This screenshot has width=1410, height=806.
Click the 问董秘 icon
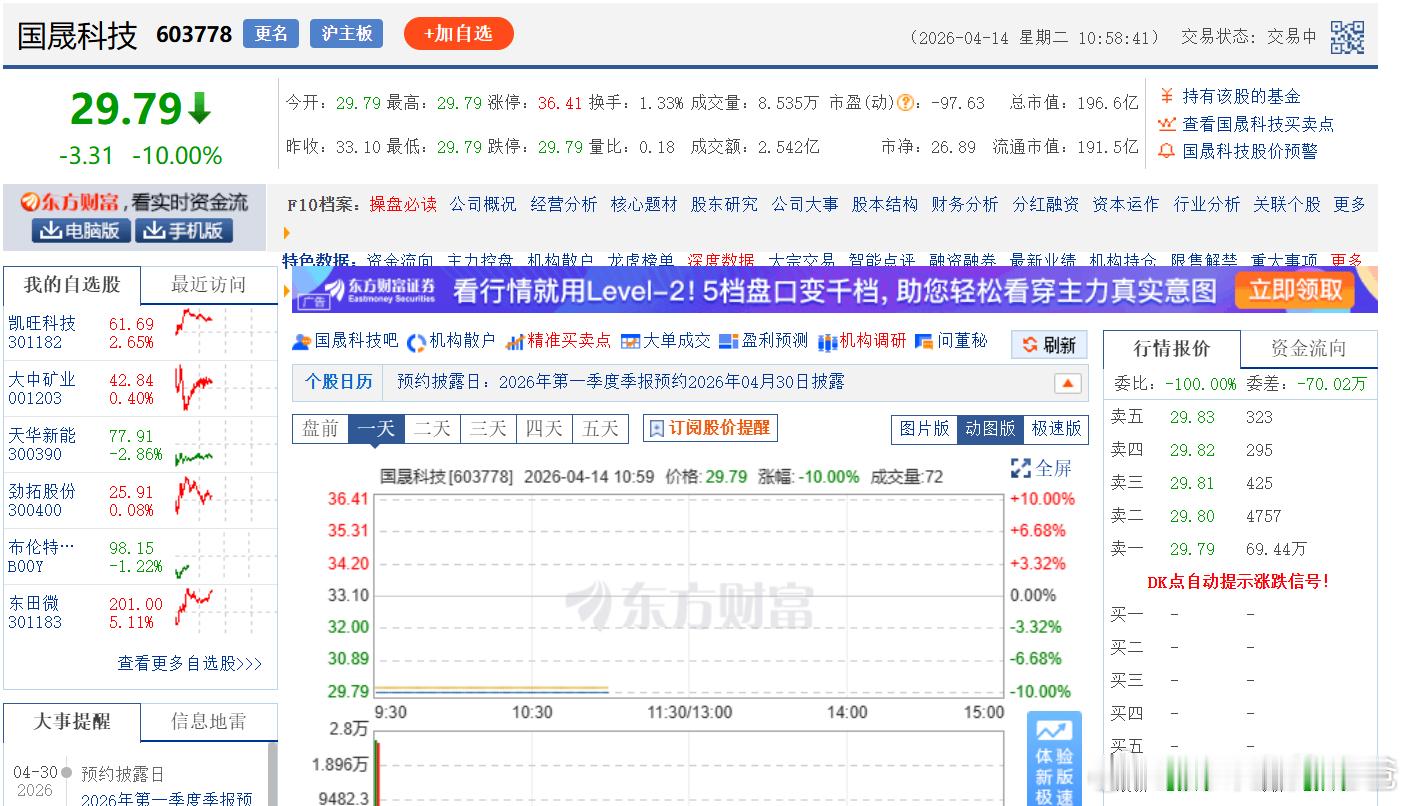(x=924, y=341)
